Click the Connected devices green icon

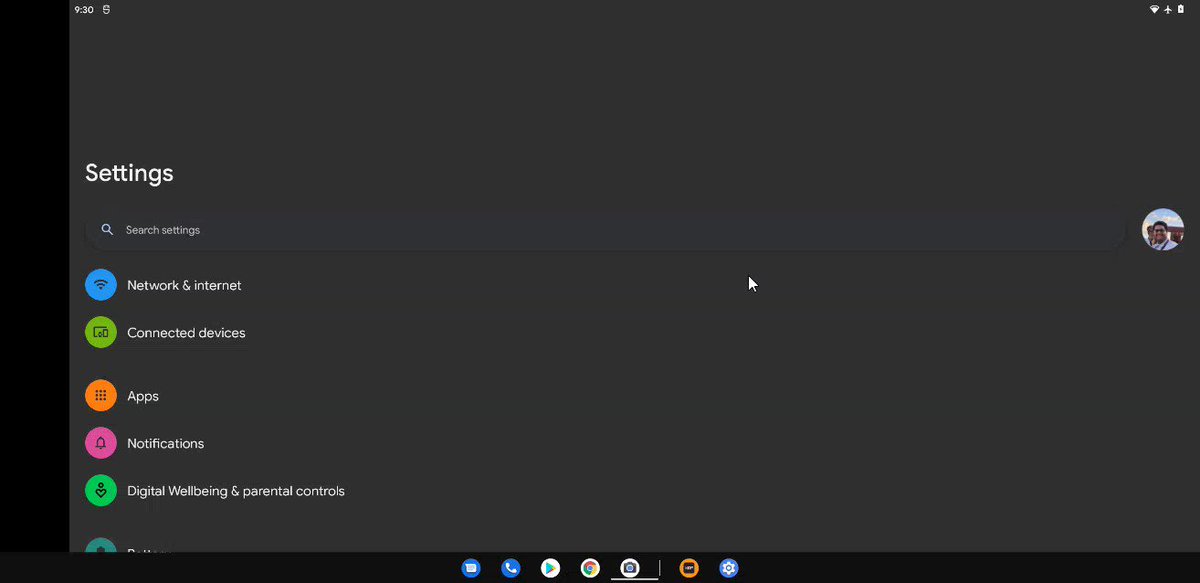pyautogui.click(x=101, y=333)
